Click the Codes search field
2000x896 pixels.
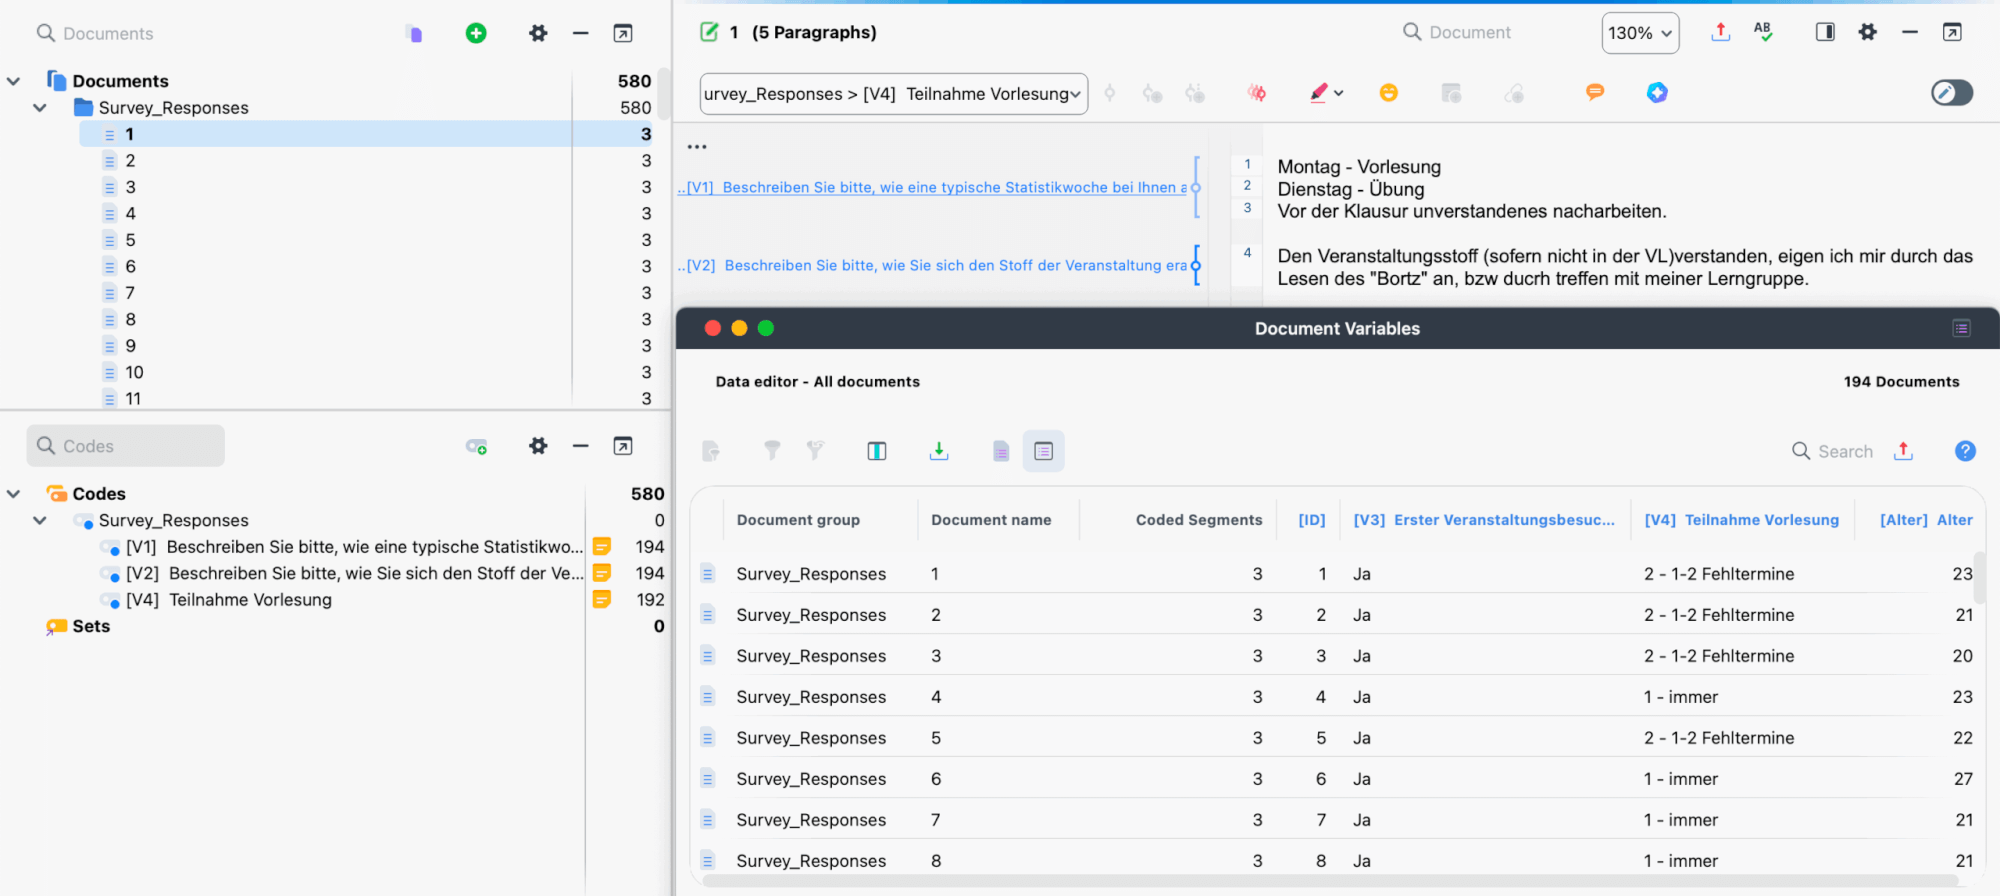tap(126, 446)
